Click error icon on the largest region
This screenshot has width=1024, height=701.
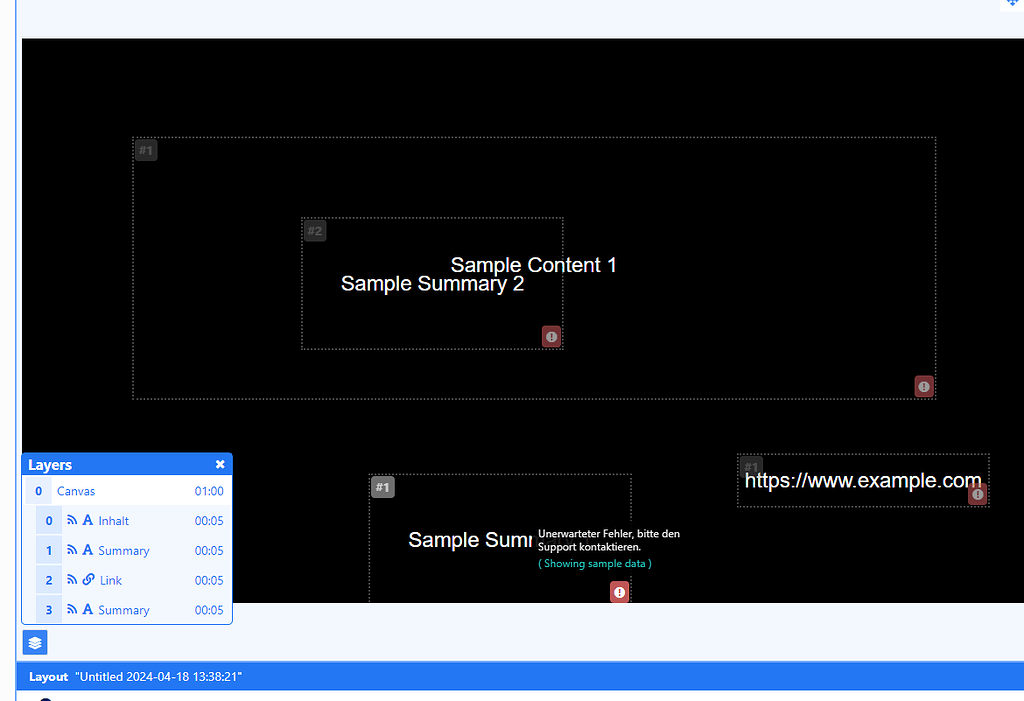[924, 386]
